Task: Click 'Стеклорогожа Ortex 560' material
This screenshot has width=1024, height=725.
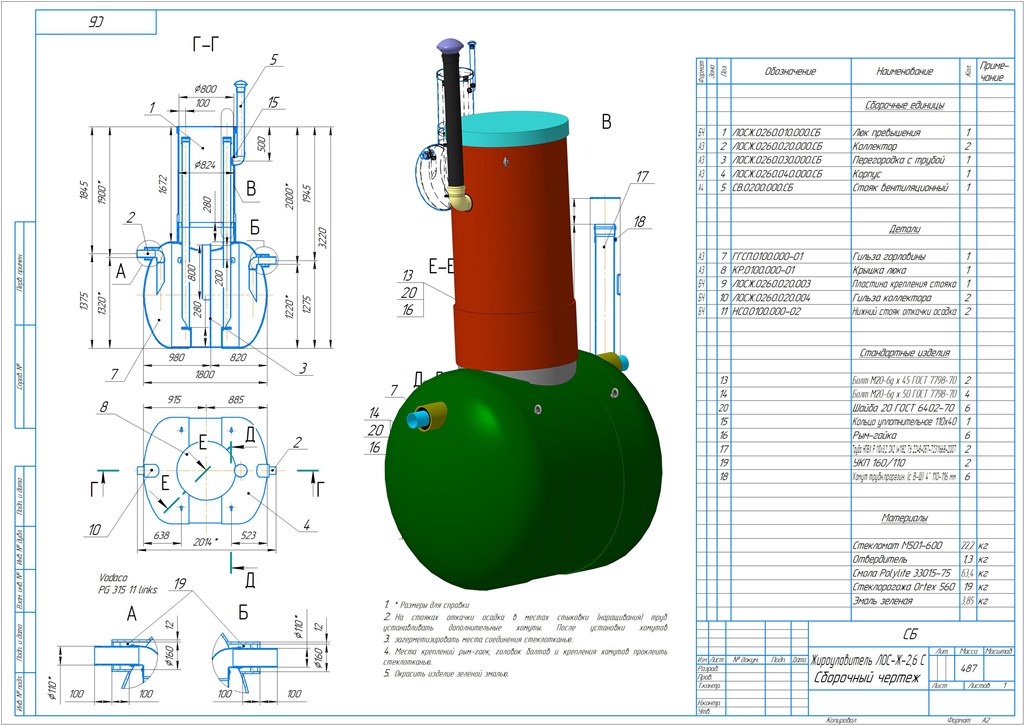Action: pyautogui.click(x=904, y=587)
